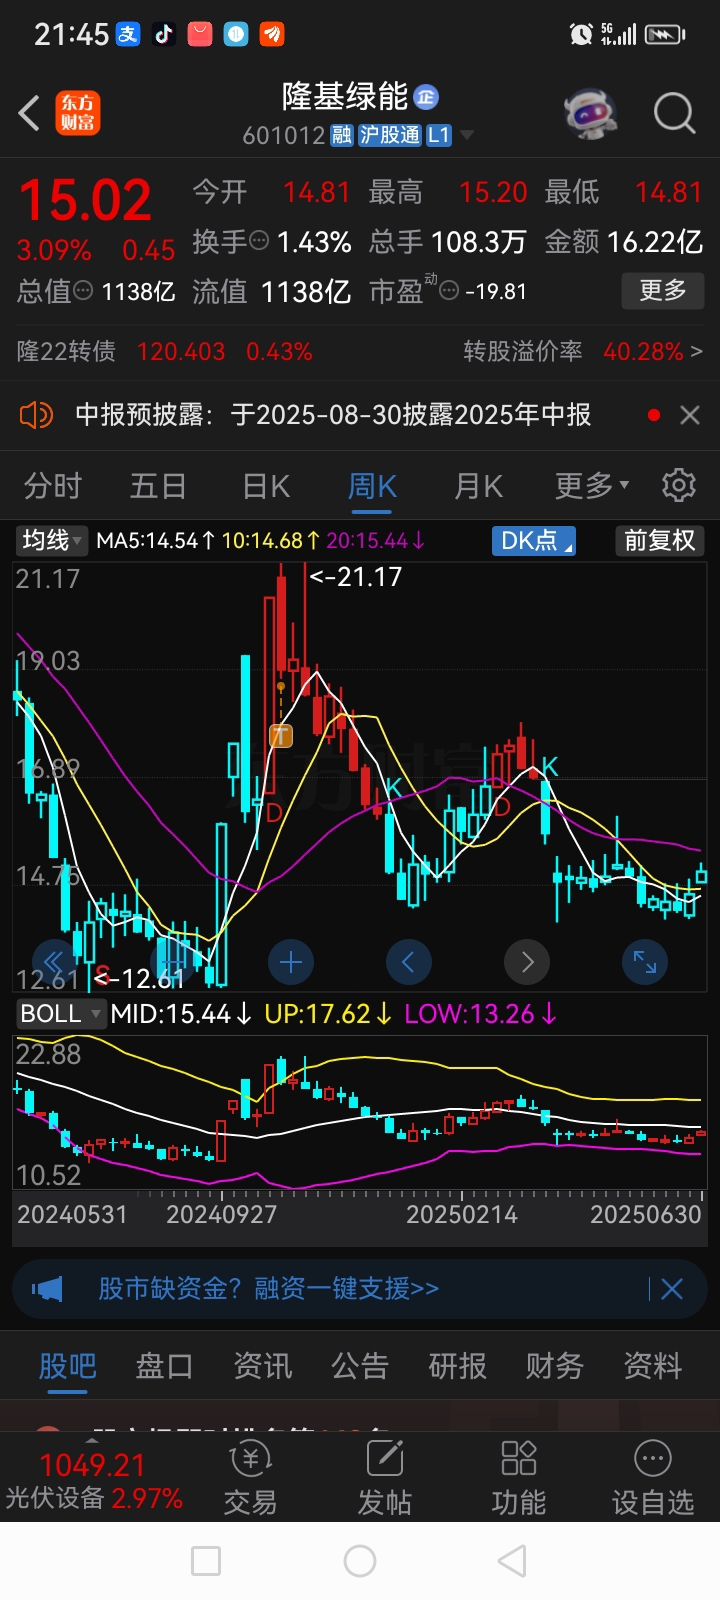Screen dimensions: 720x1600
Task: Open chart settings gear icon
Action: pyautogui.click(x=679, y=485)
